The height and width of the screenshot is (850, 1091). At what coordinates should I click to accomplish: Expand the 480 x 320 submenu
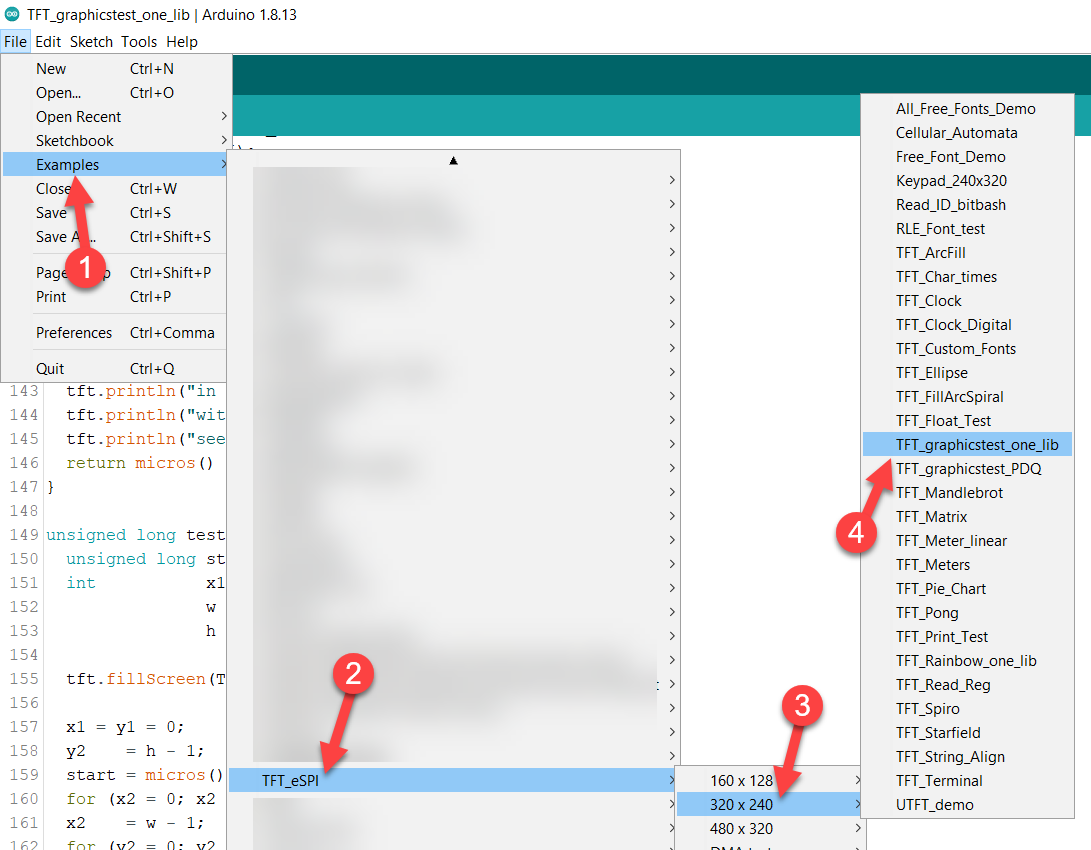coord(770,828)
